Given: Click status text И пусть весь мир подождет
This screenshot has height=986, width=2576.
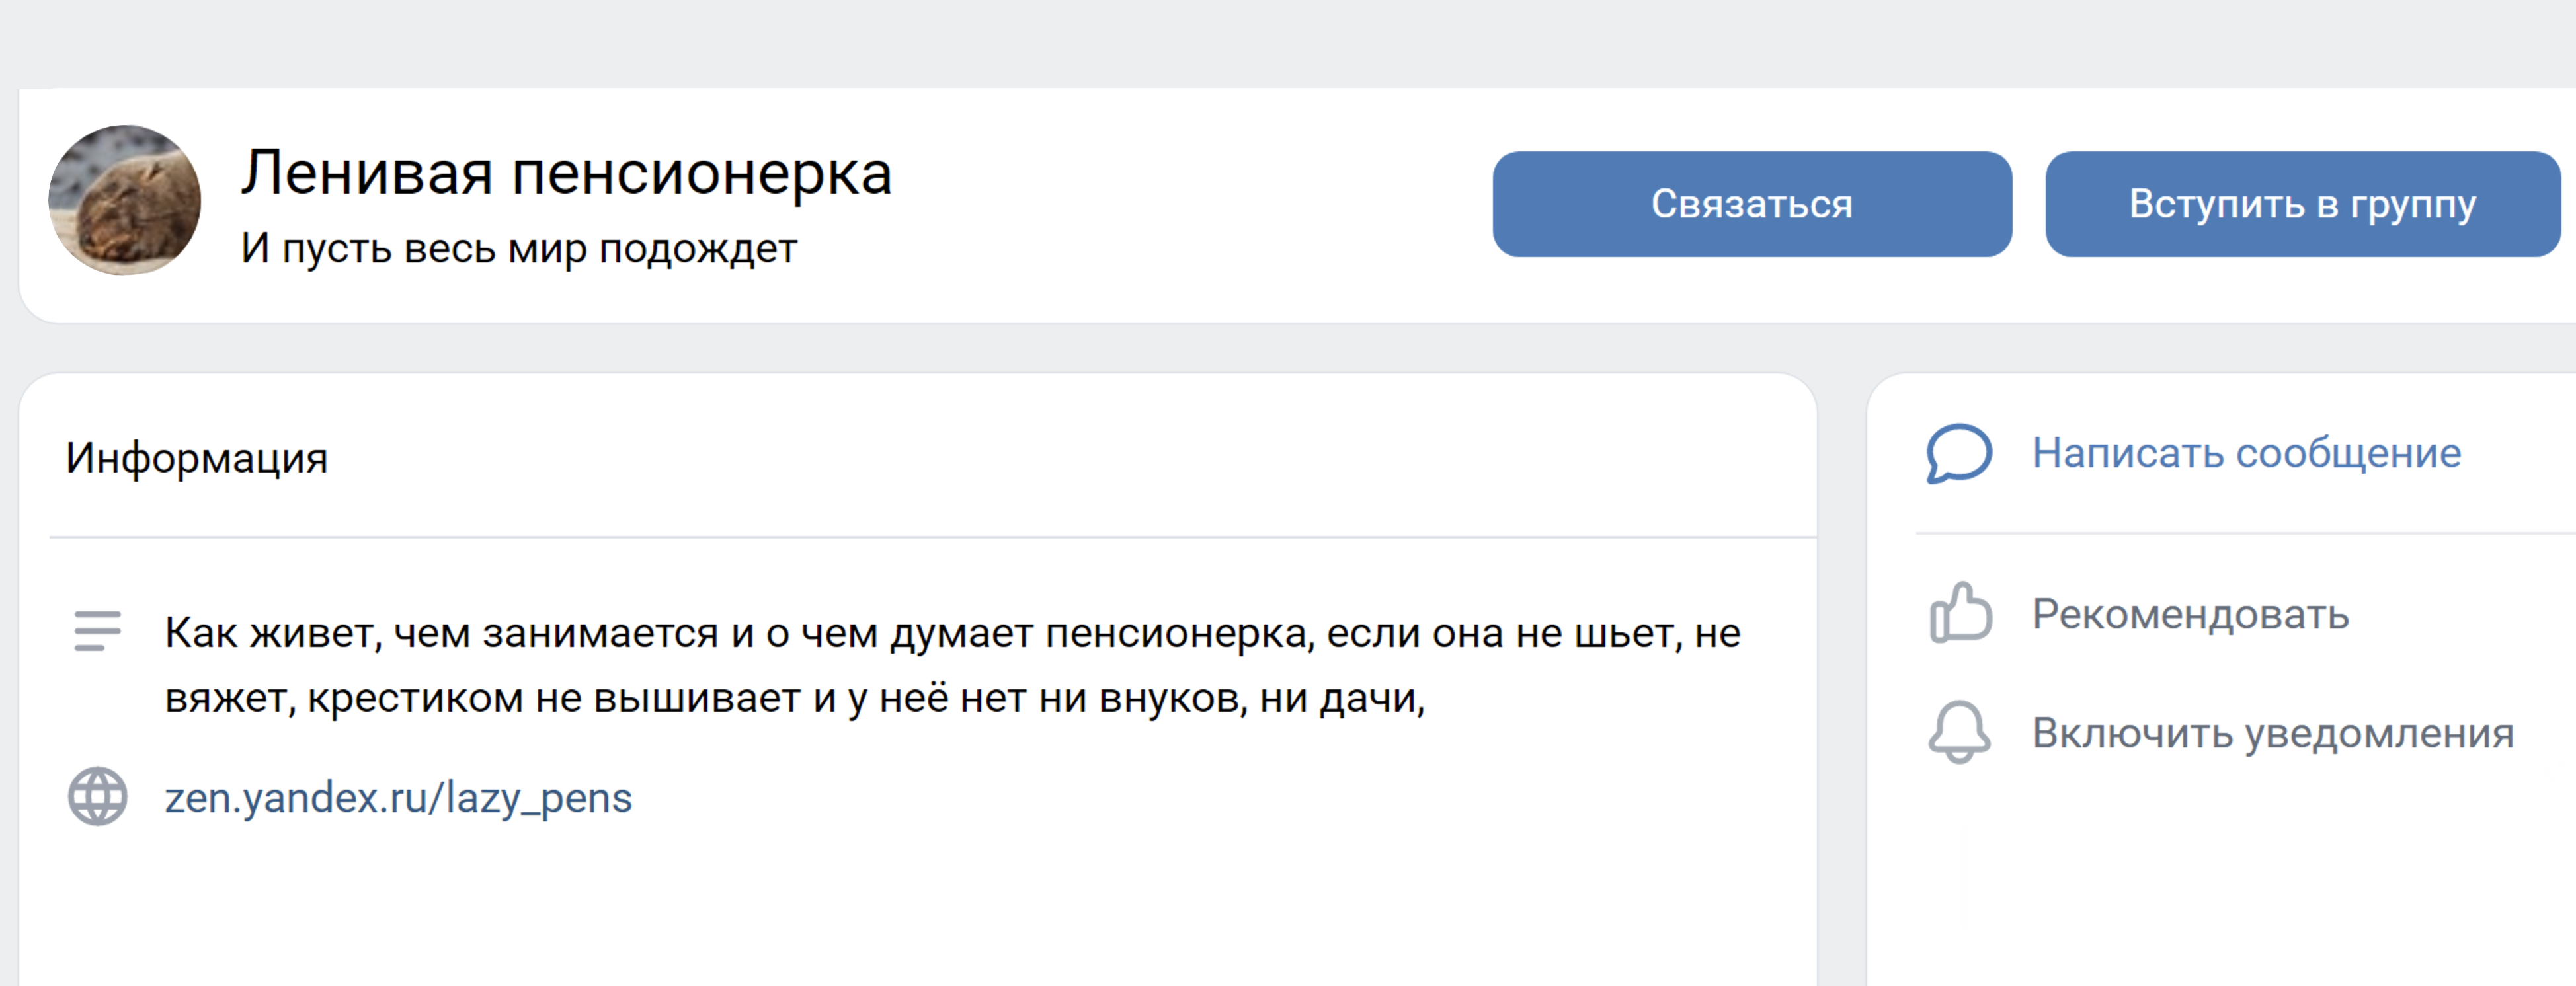Looking at the screenshot, I should pyautogui.click(x=519, y=248).
